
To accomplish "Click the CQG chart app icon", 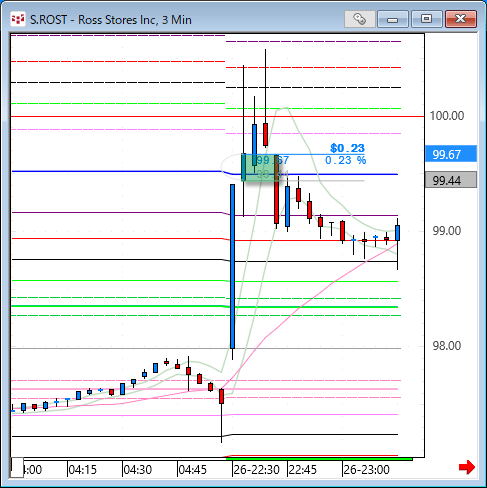I will click(x=17, y=19).
